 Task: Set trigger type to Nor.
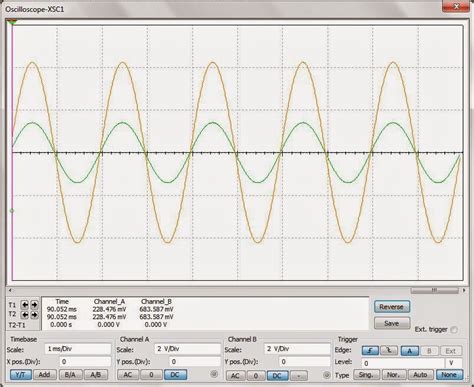394,375
